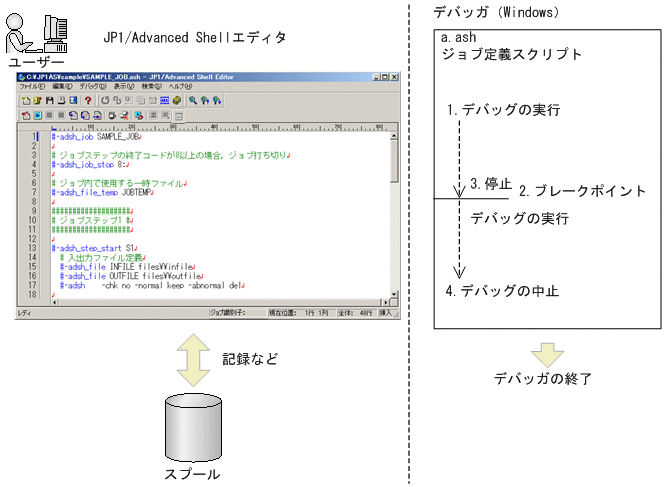664x487 pixels.
Task: Click the editor vertical scrollbar down arrow
Action: [x=394, y=294]
